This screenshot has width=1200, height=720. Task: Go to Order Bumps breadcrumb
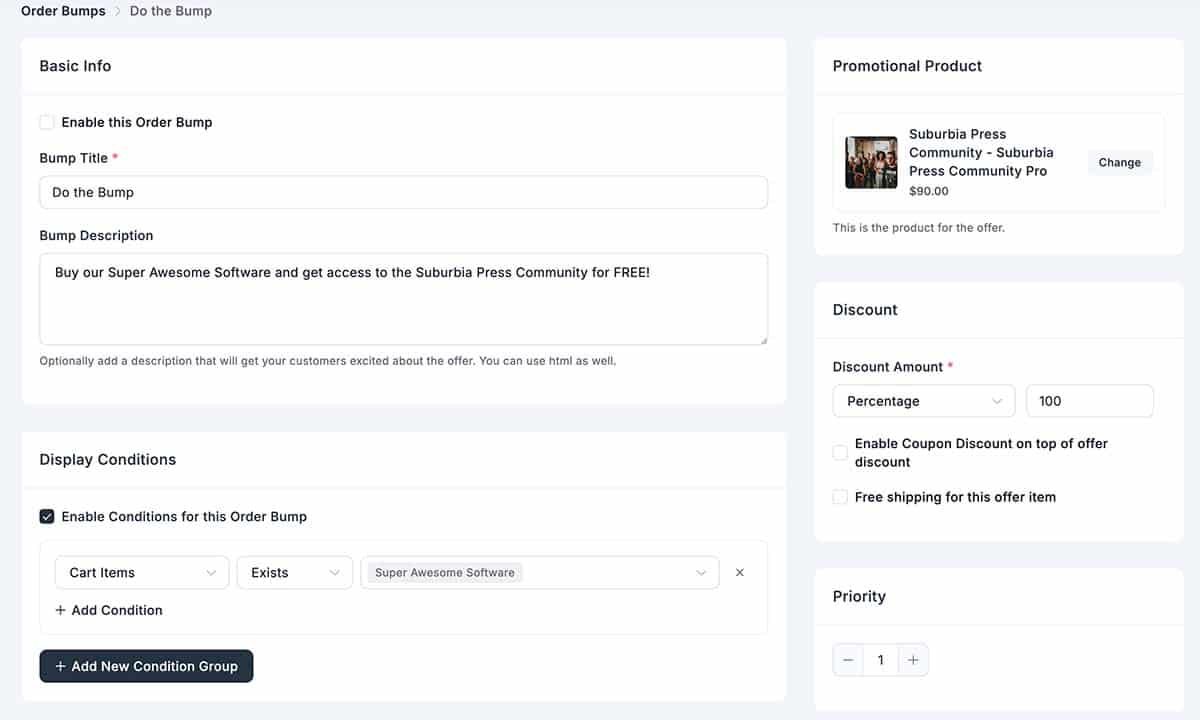point(63,11)
